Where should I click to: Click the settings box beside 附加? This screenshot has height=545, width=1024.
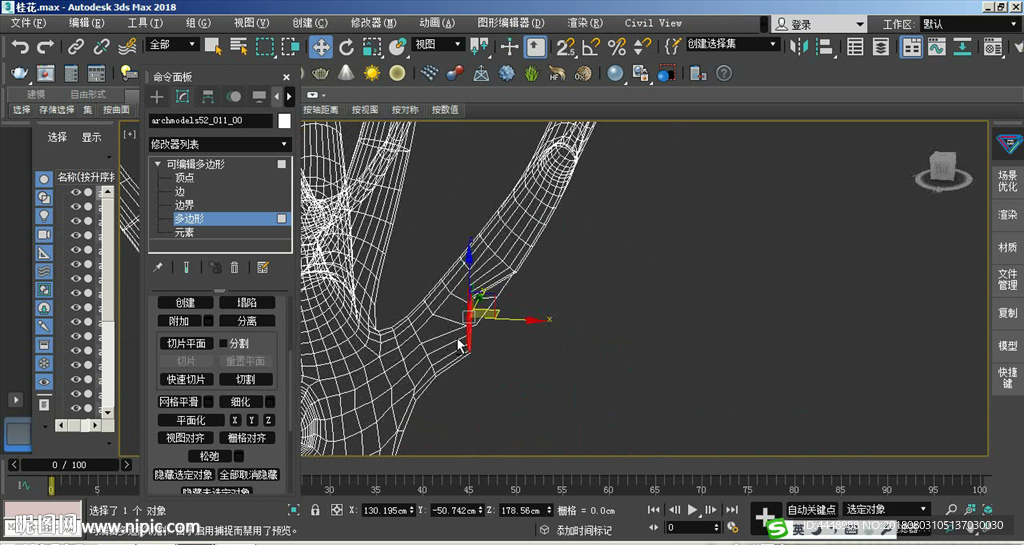click(x=208, y=320)
